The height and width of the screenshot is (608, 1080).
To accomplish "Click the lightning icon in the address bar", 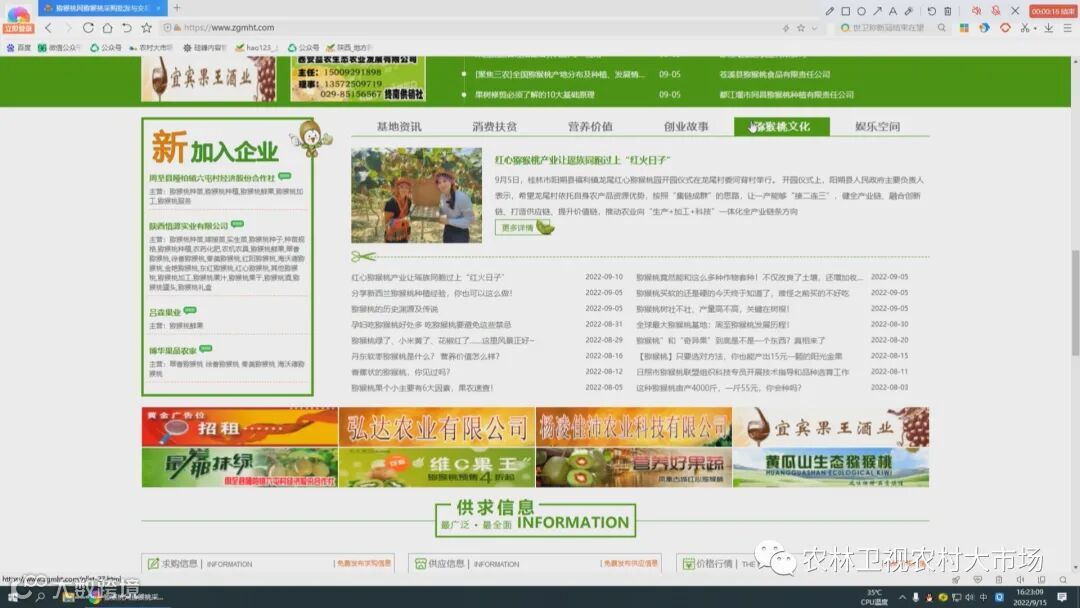I will (786, 28).
